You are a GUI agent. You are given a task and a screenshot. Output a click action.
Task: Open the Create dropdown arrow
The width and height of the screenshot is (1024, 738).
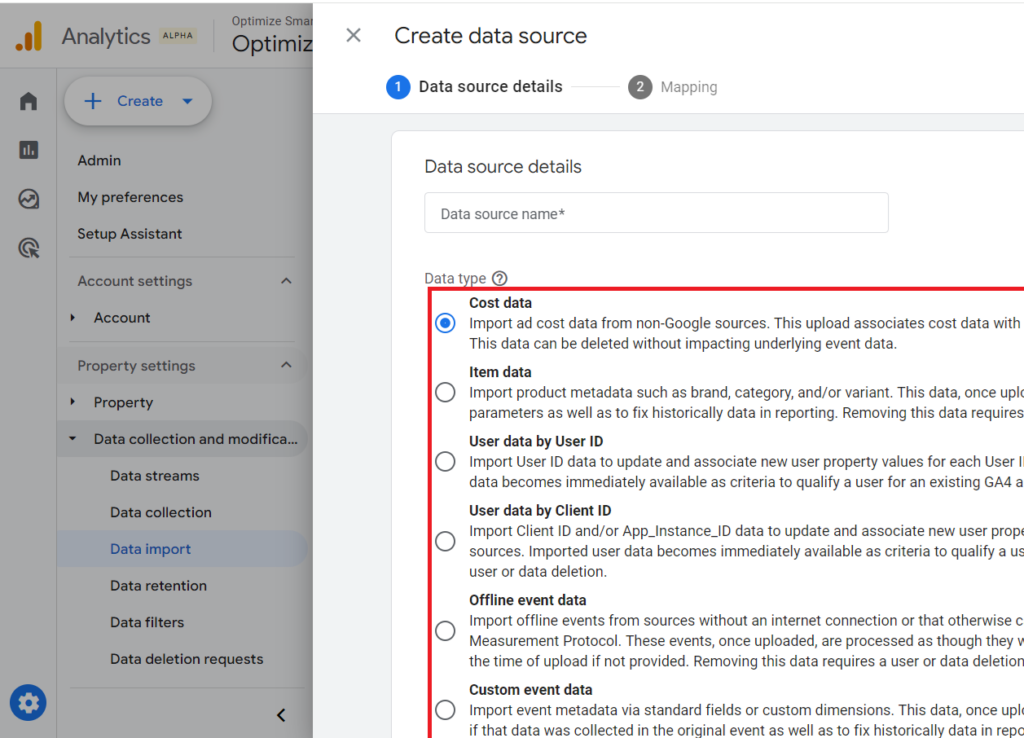coord(187,101)
